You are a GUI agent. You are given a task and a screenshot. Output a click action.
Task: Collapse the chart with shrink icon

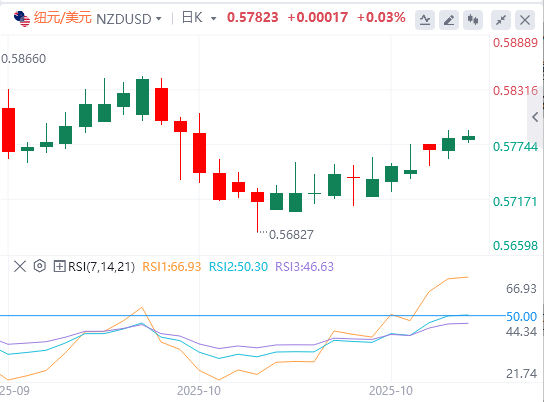coord(501,20)
